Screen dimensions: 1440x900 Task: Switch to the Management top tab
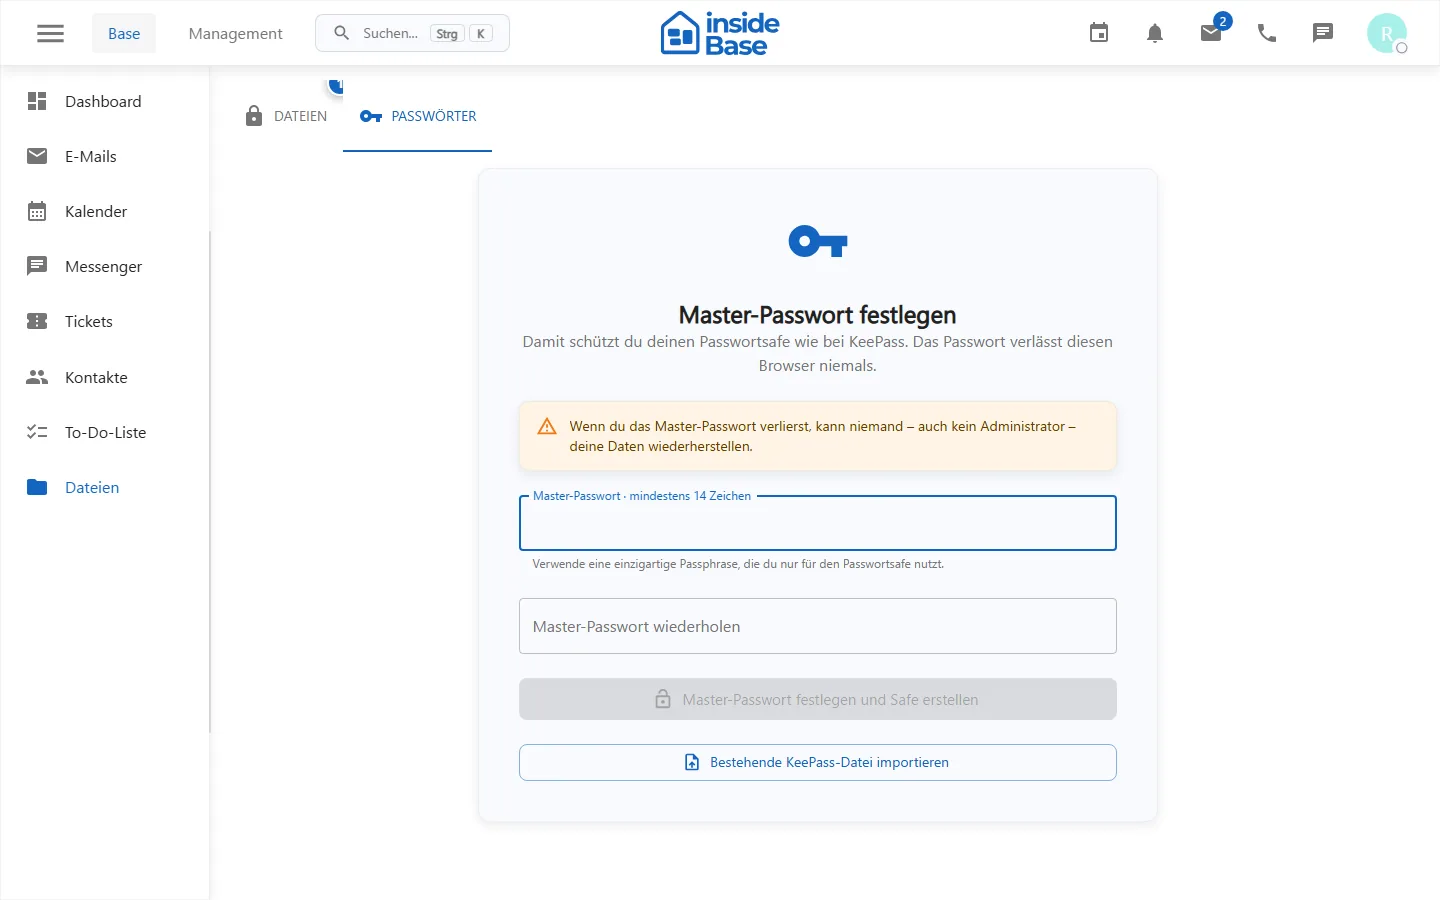[x=235, y=33]
